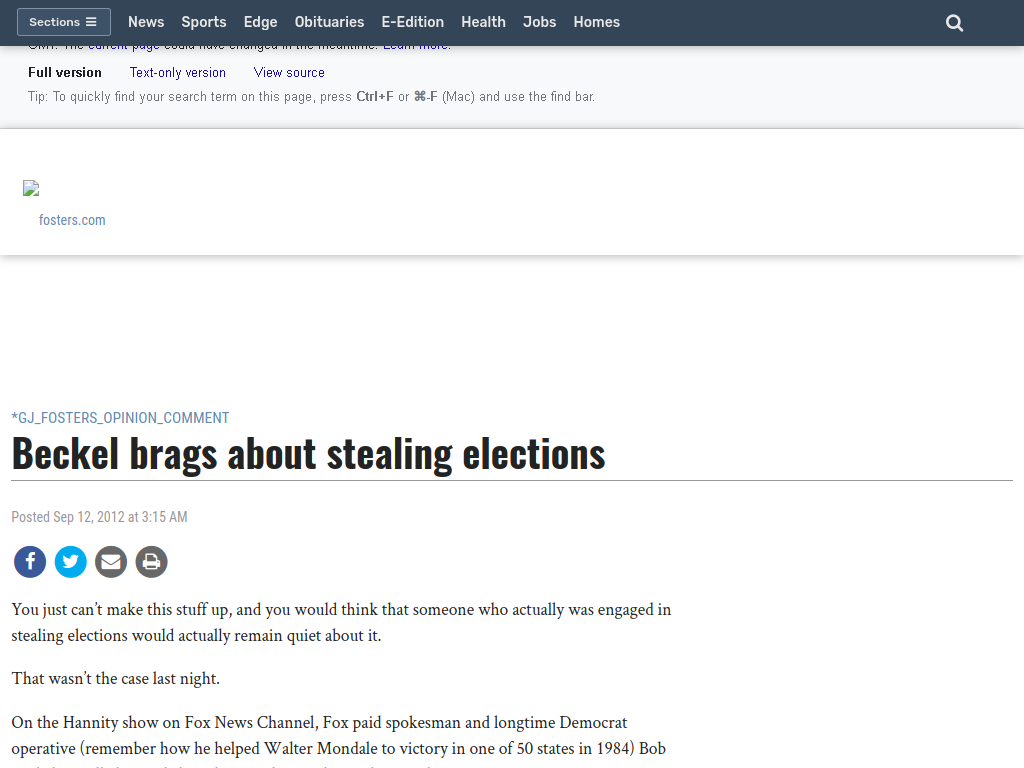Click the headline 'Beckel brags about stealing elections'
The width and height of the screenshot is (1024, 768).
pos(308,454)
